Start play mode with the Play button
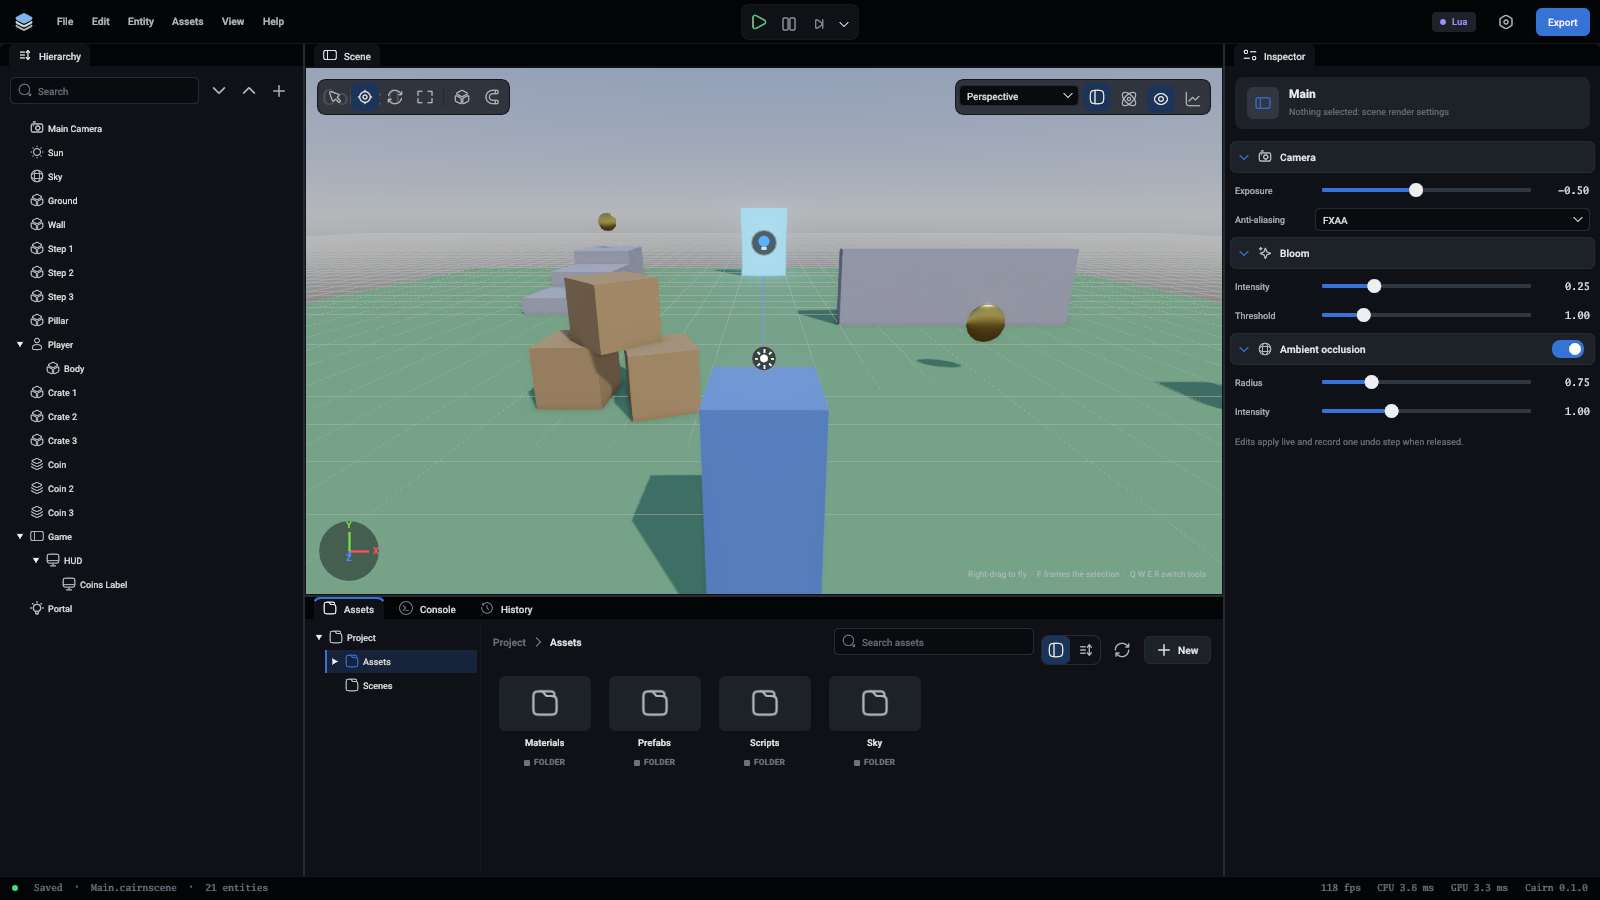 click(759, 22)
